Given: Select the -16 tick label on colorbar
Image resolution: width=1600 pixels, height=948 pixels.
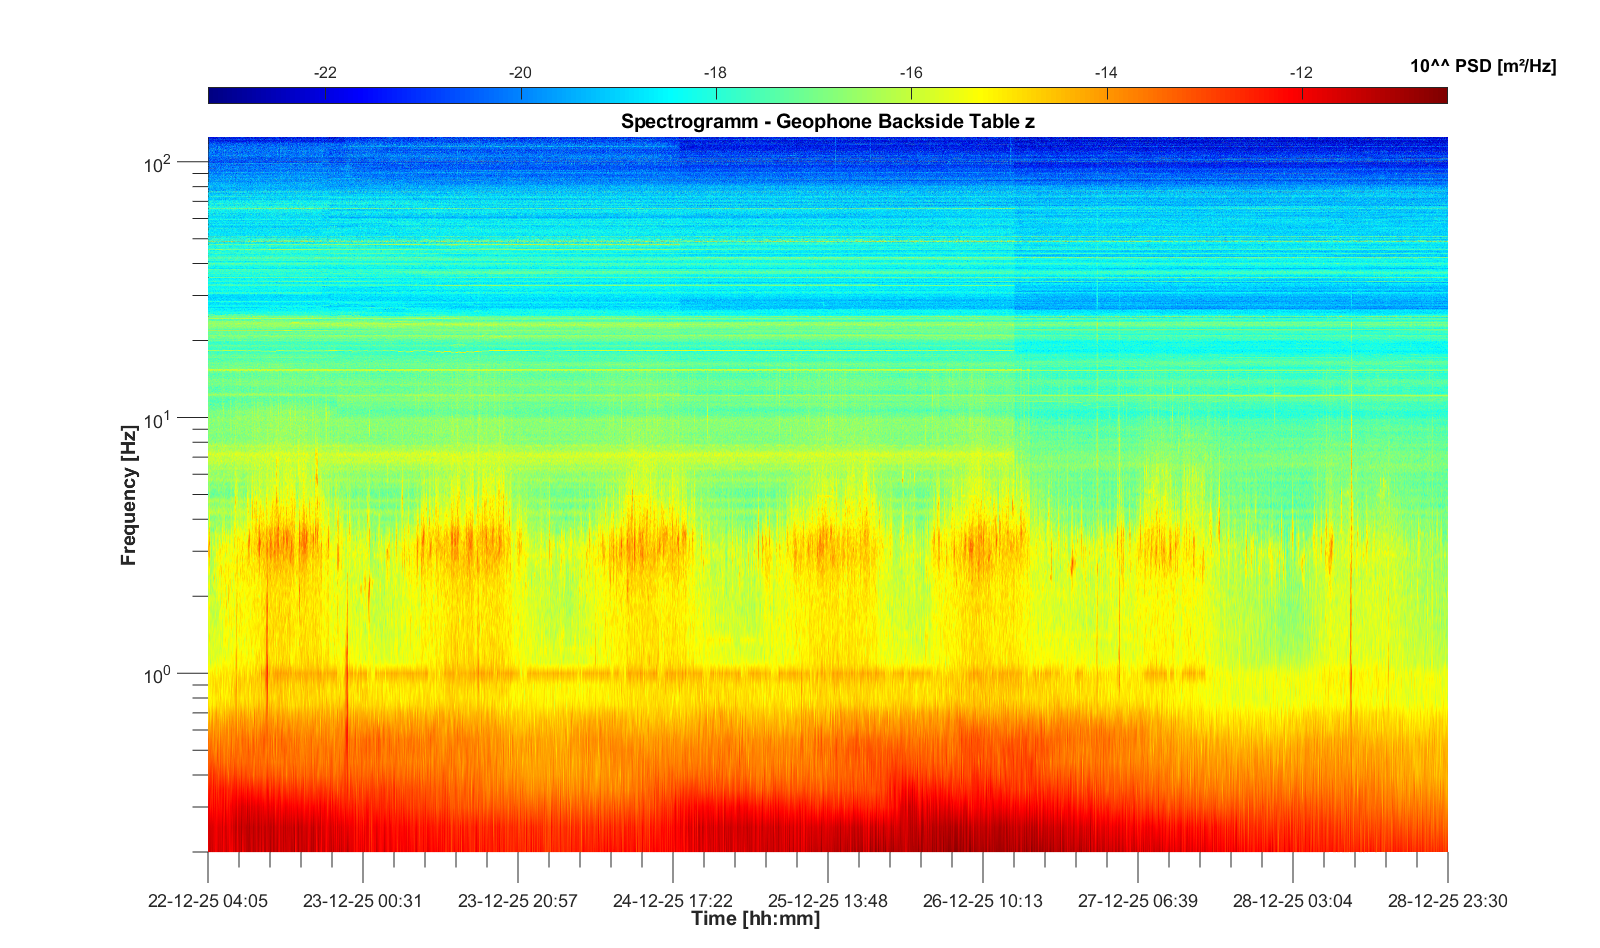Looking at the screenshot, I should (911, 73).
